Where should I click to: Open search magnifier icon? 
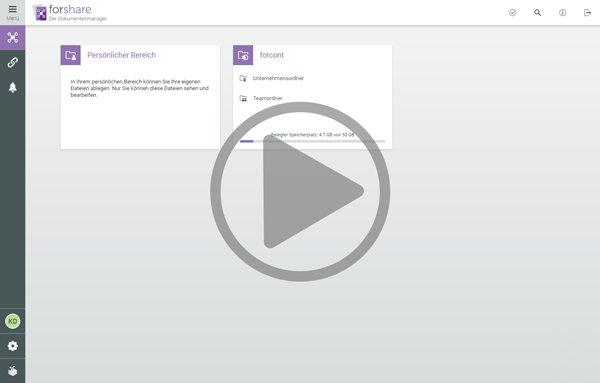coord(537,13)
